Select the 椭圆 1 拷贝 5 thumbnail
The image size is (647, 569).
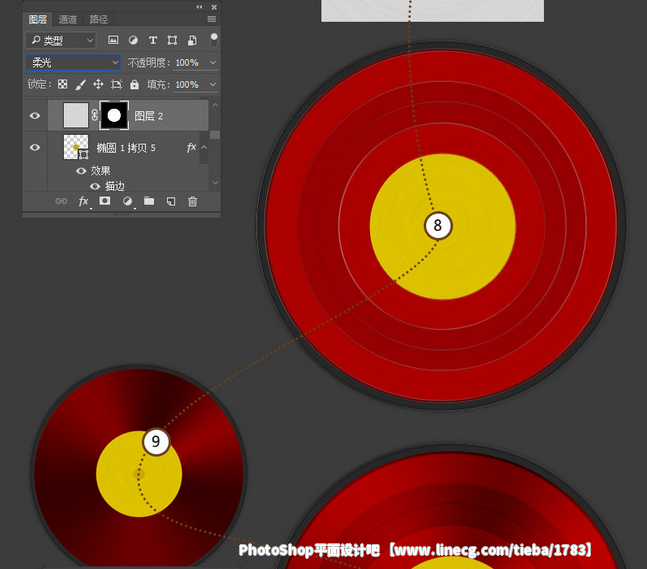click(76, 147)
